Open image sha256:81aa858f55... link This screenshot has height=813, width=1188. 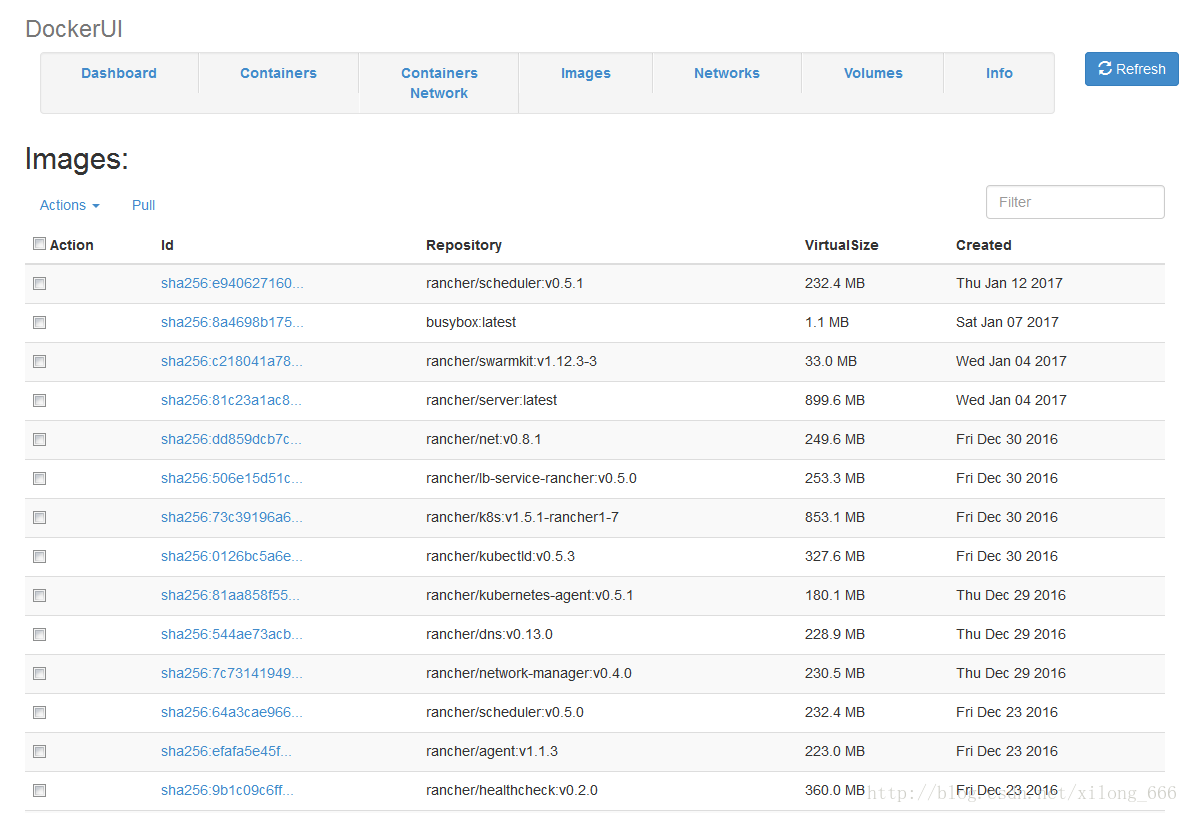point(230,596)
